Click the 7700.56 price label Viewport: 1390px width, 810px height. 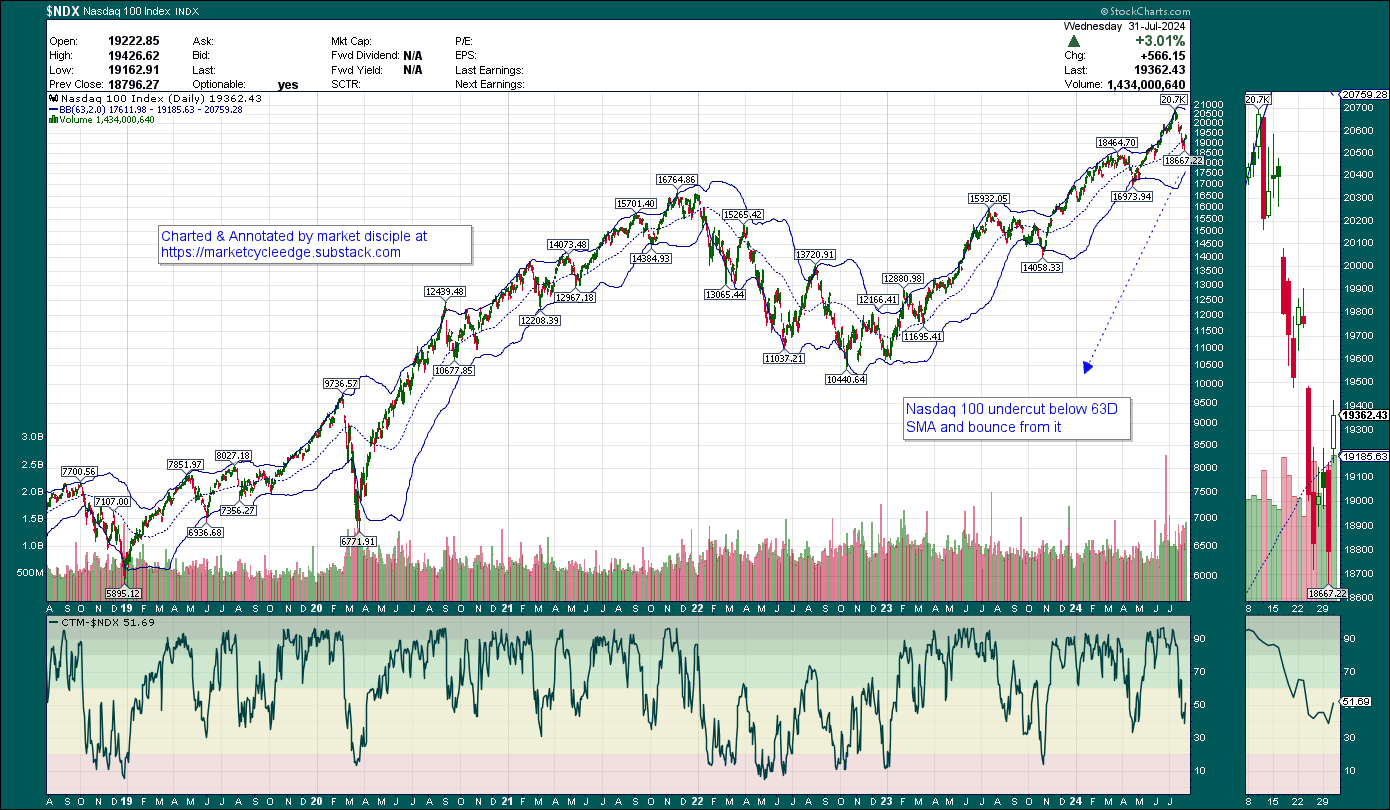click(x=79, y=471)
